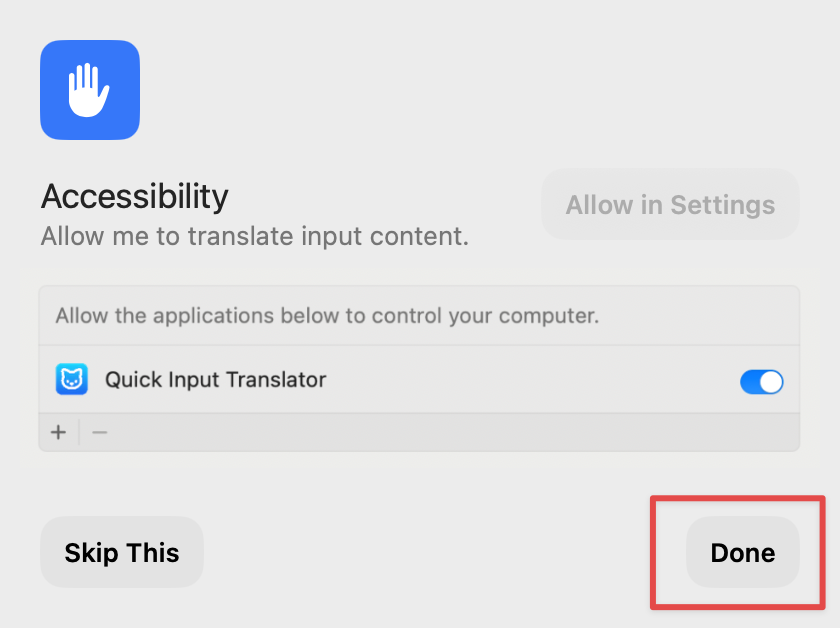Remove the application with the minus icon
The height and width of the screenshot is (628, 840).
[x=100, y=432]
